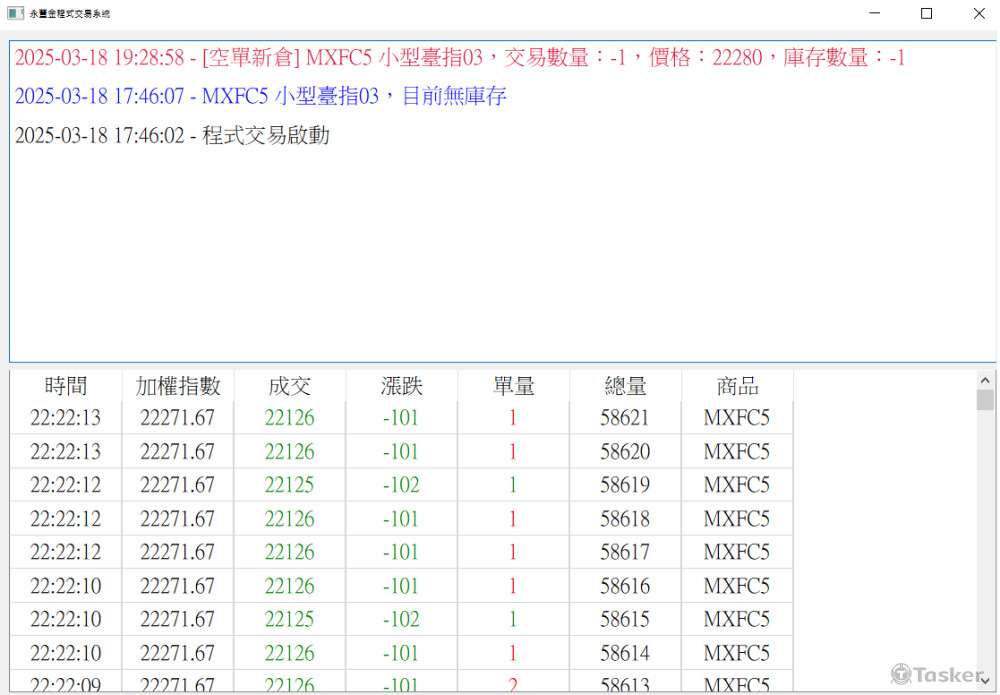
Task: Click the scrollbar up arrow of the table
Action: coord(985,381)
